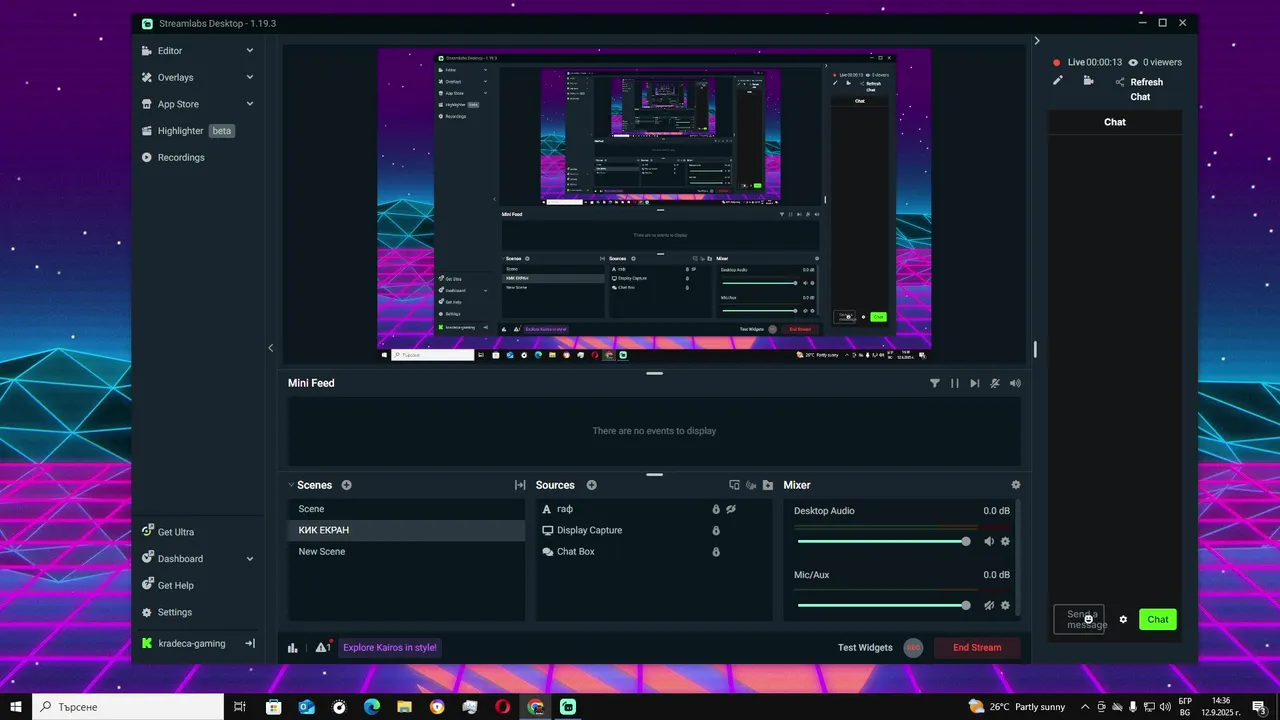The height and width of the screenshot is (720, 1280).
Task: Toggle the muted-alerts icon in Mini Feed
Action: (995, 383)
